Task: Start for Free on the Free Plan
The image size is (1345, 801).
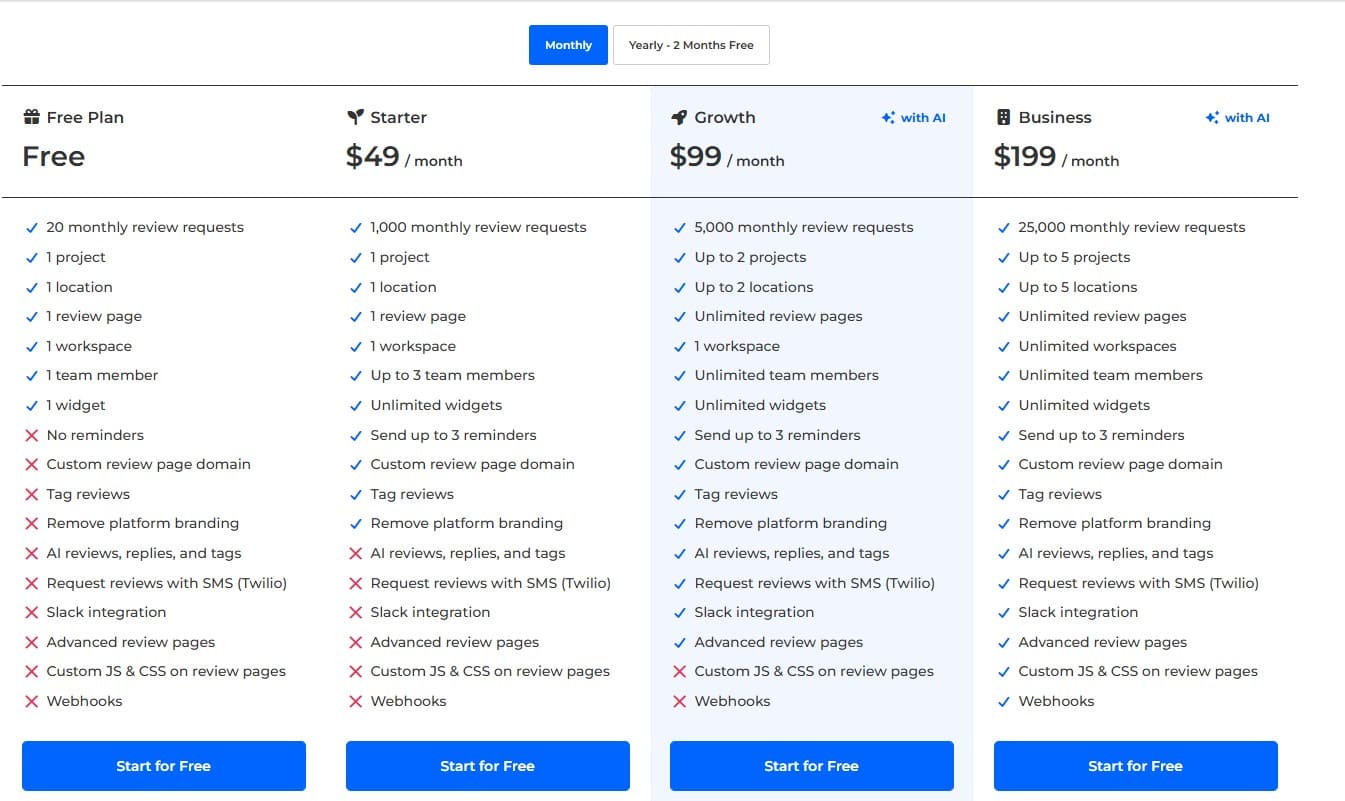Action: click(163, 766)
